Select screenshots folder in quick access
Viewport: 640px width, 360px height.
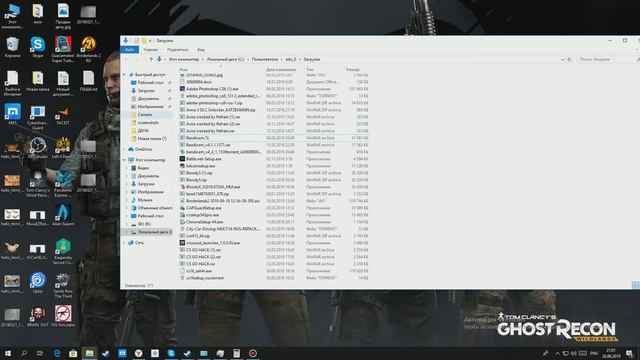[148, 122]
